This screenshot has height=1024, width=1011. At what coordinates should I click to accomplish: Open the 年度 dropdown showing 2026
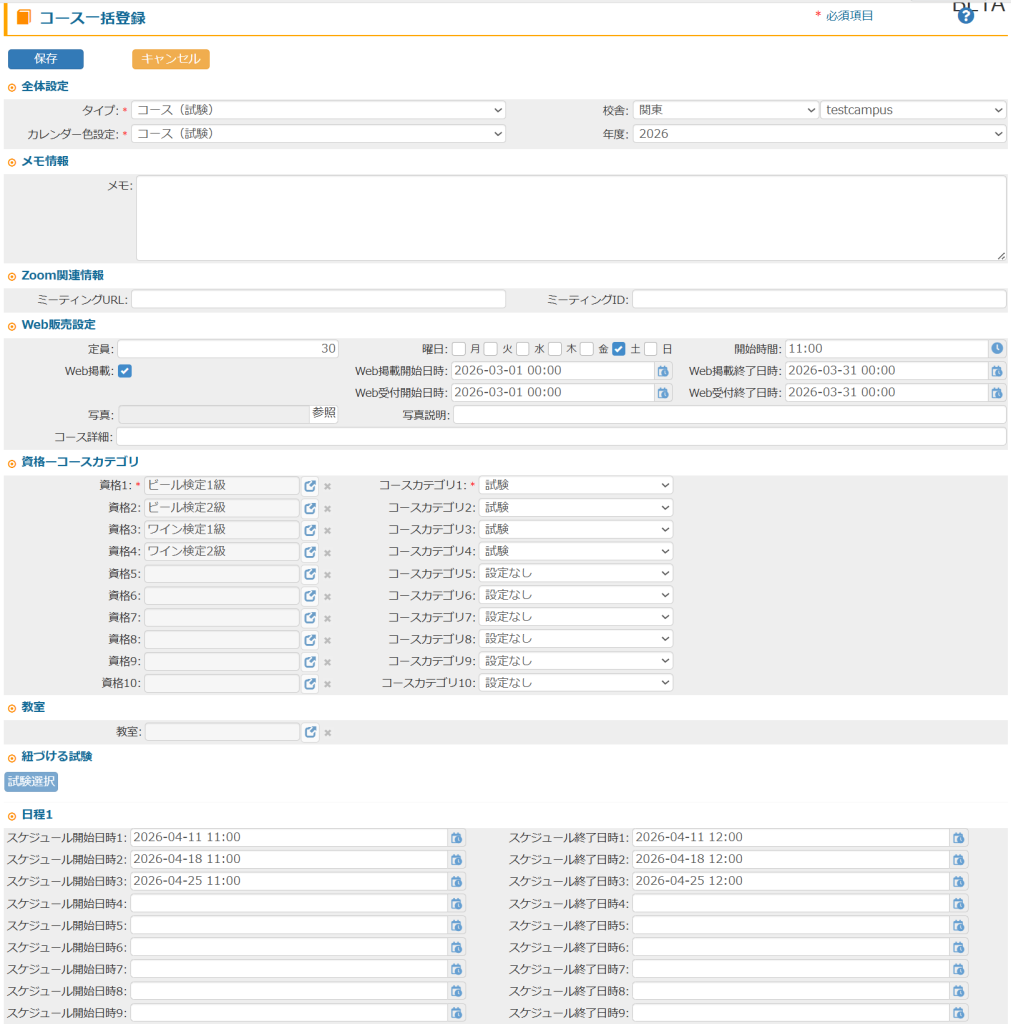[x=819, y=133]
